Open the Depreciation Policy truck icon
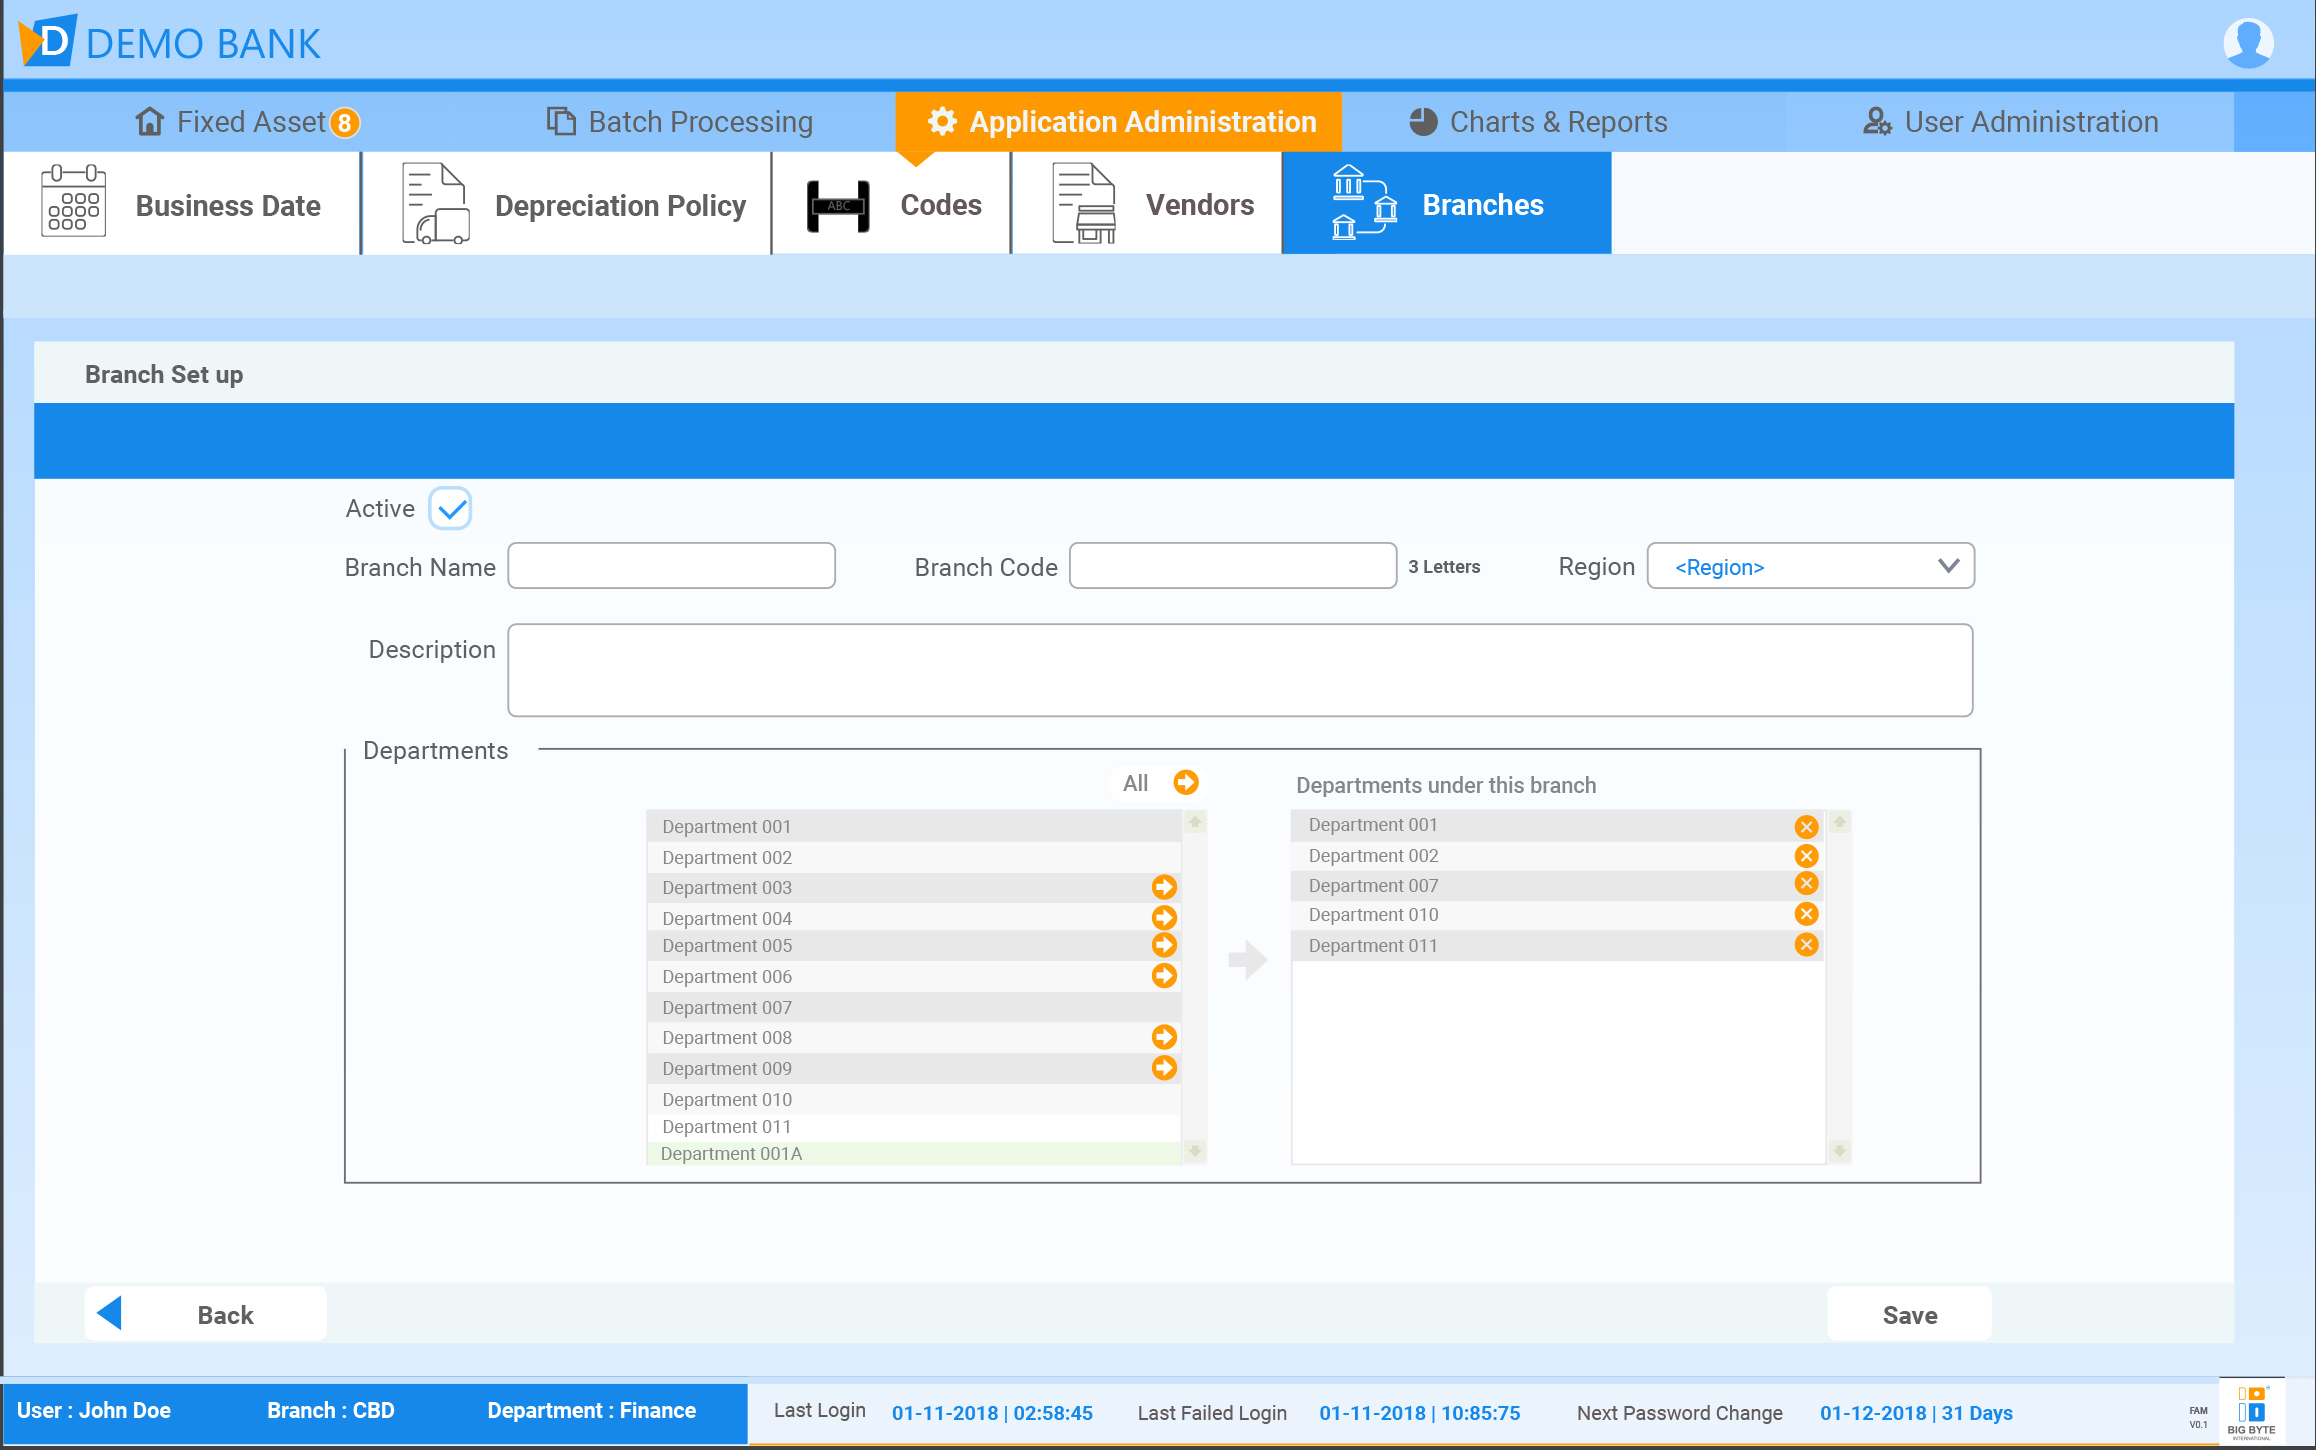Screen dimensions: 2316x1450 point(434,203)
